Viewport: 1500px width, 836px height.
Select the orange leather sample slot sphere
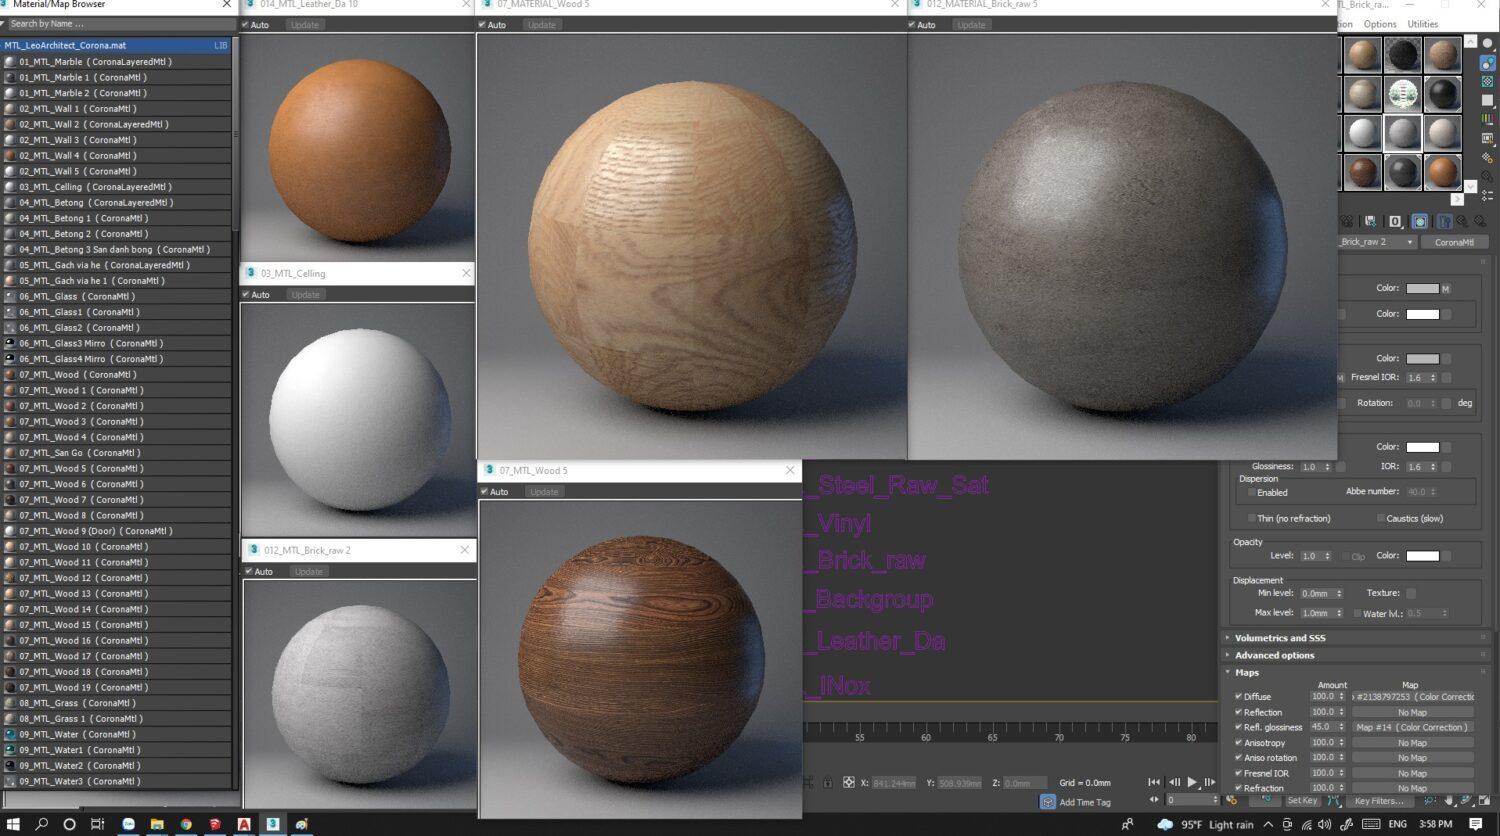coord(1443,171)
